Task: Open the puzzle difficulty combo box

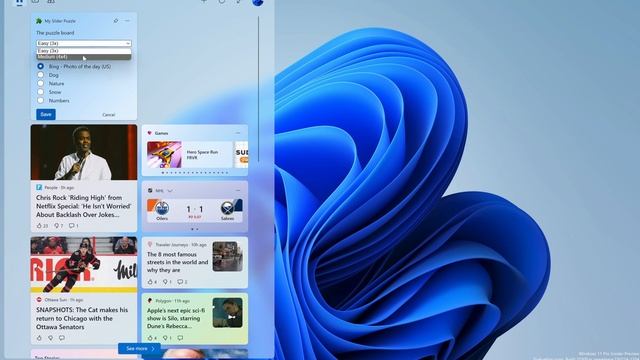Action: [84, 43]
